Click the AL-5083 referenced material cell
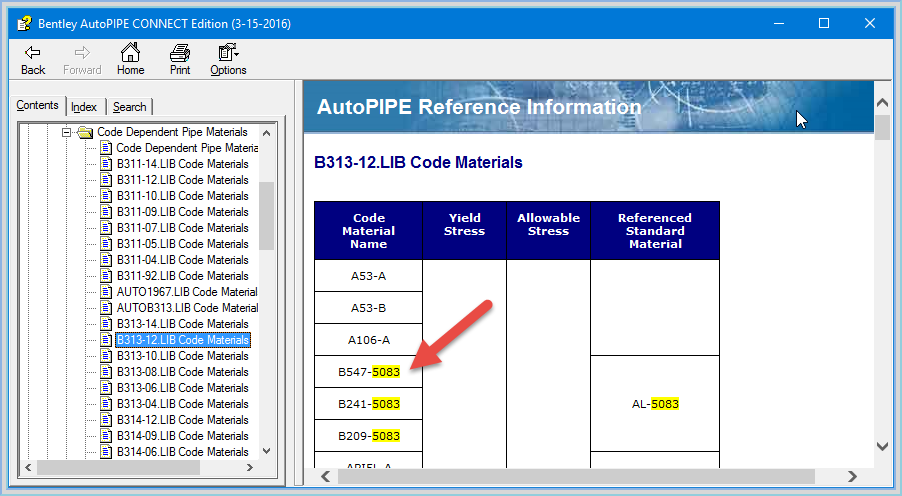 pos(655,404)
